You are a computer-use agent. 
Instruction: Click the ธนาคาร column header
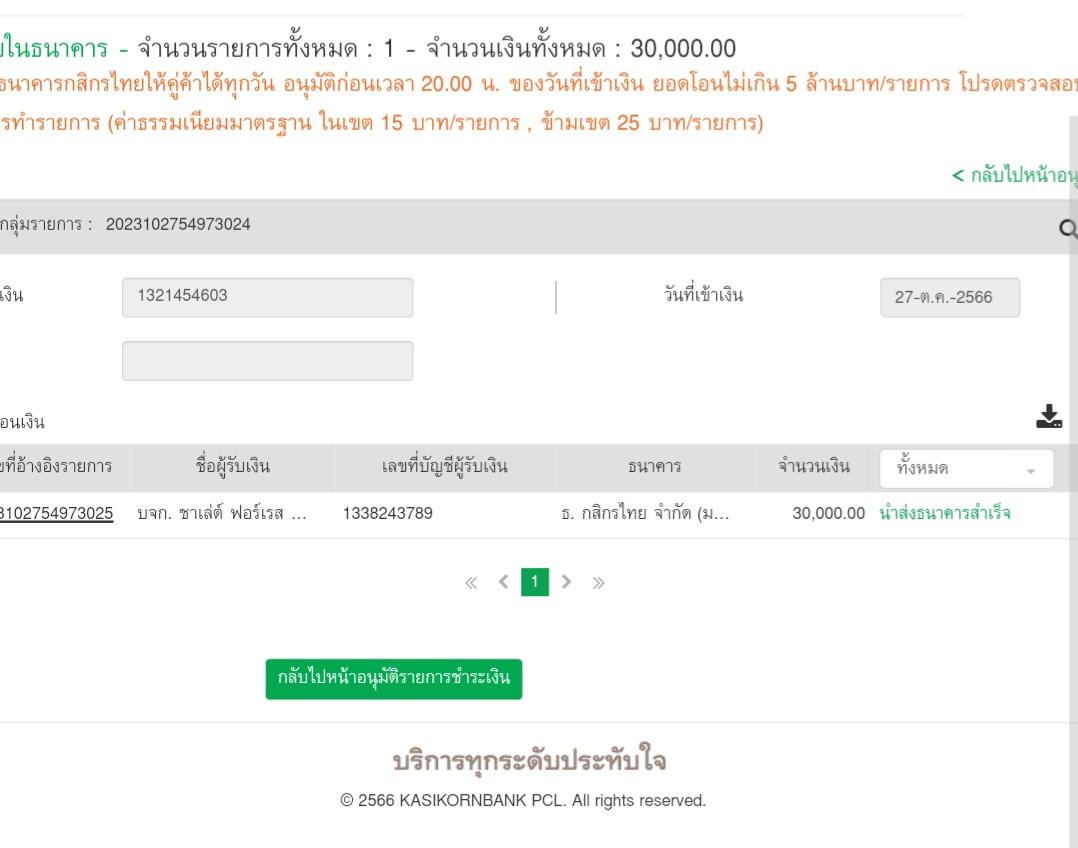point(654,467)
